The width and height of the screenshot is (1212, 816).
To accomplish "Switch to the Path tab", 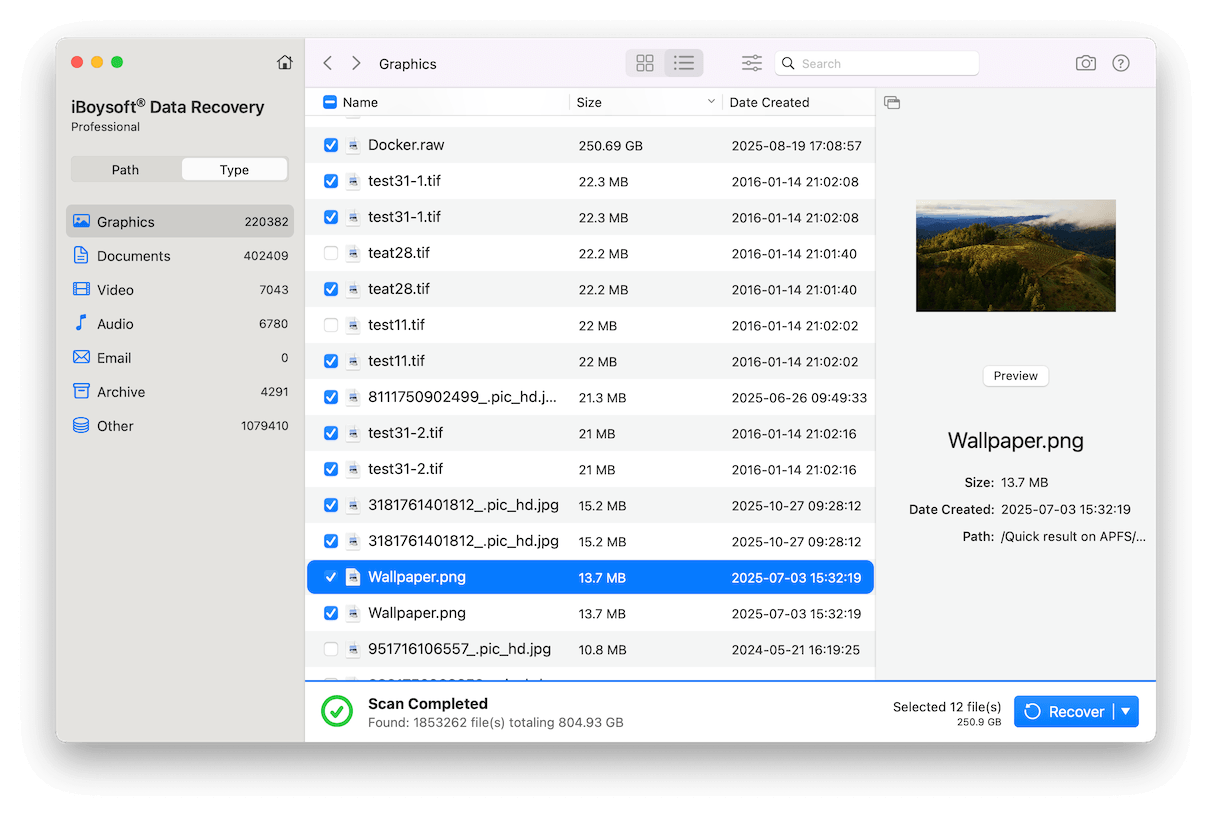I will (x=125, y=169).
